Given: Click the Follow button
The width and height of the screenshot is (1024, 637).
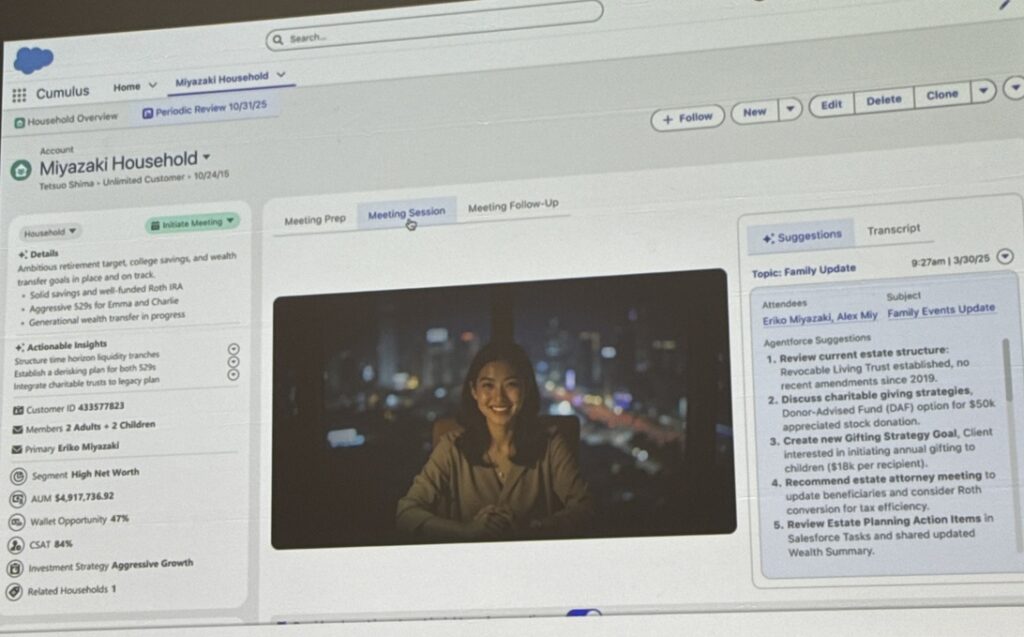Looking at the screenshot, I should click(x=686, y=117).
